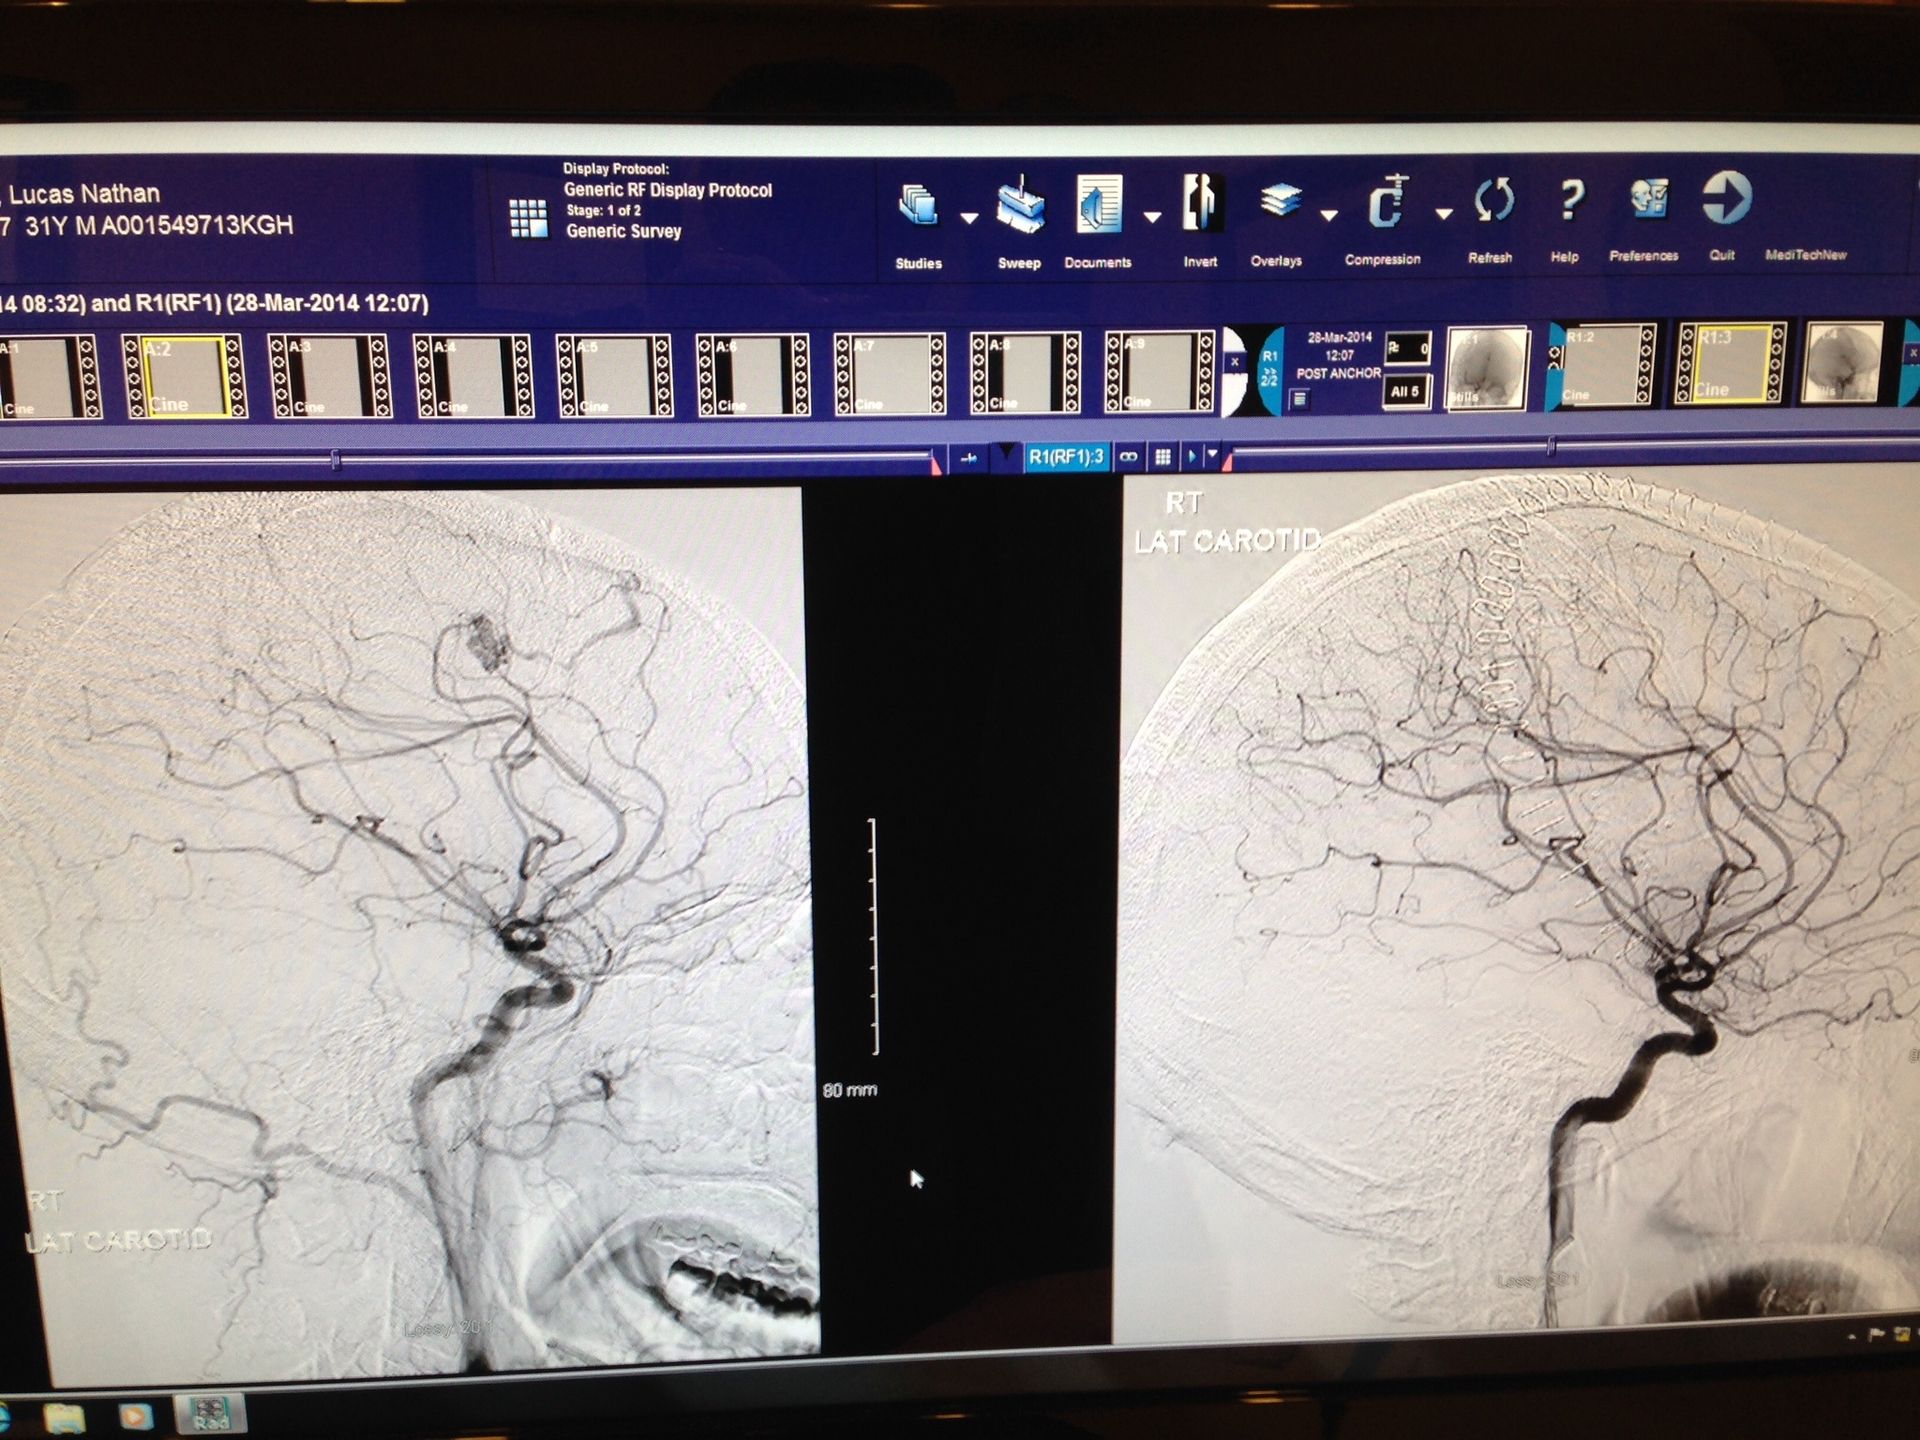Expand the Compression dropdown arrow
The height and width of the screenshot is (1440, 1920).
click(x=1443, y=213)
